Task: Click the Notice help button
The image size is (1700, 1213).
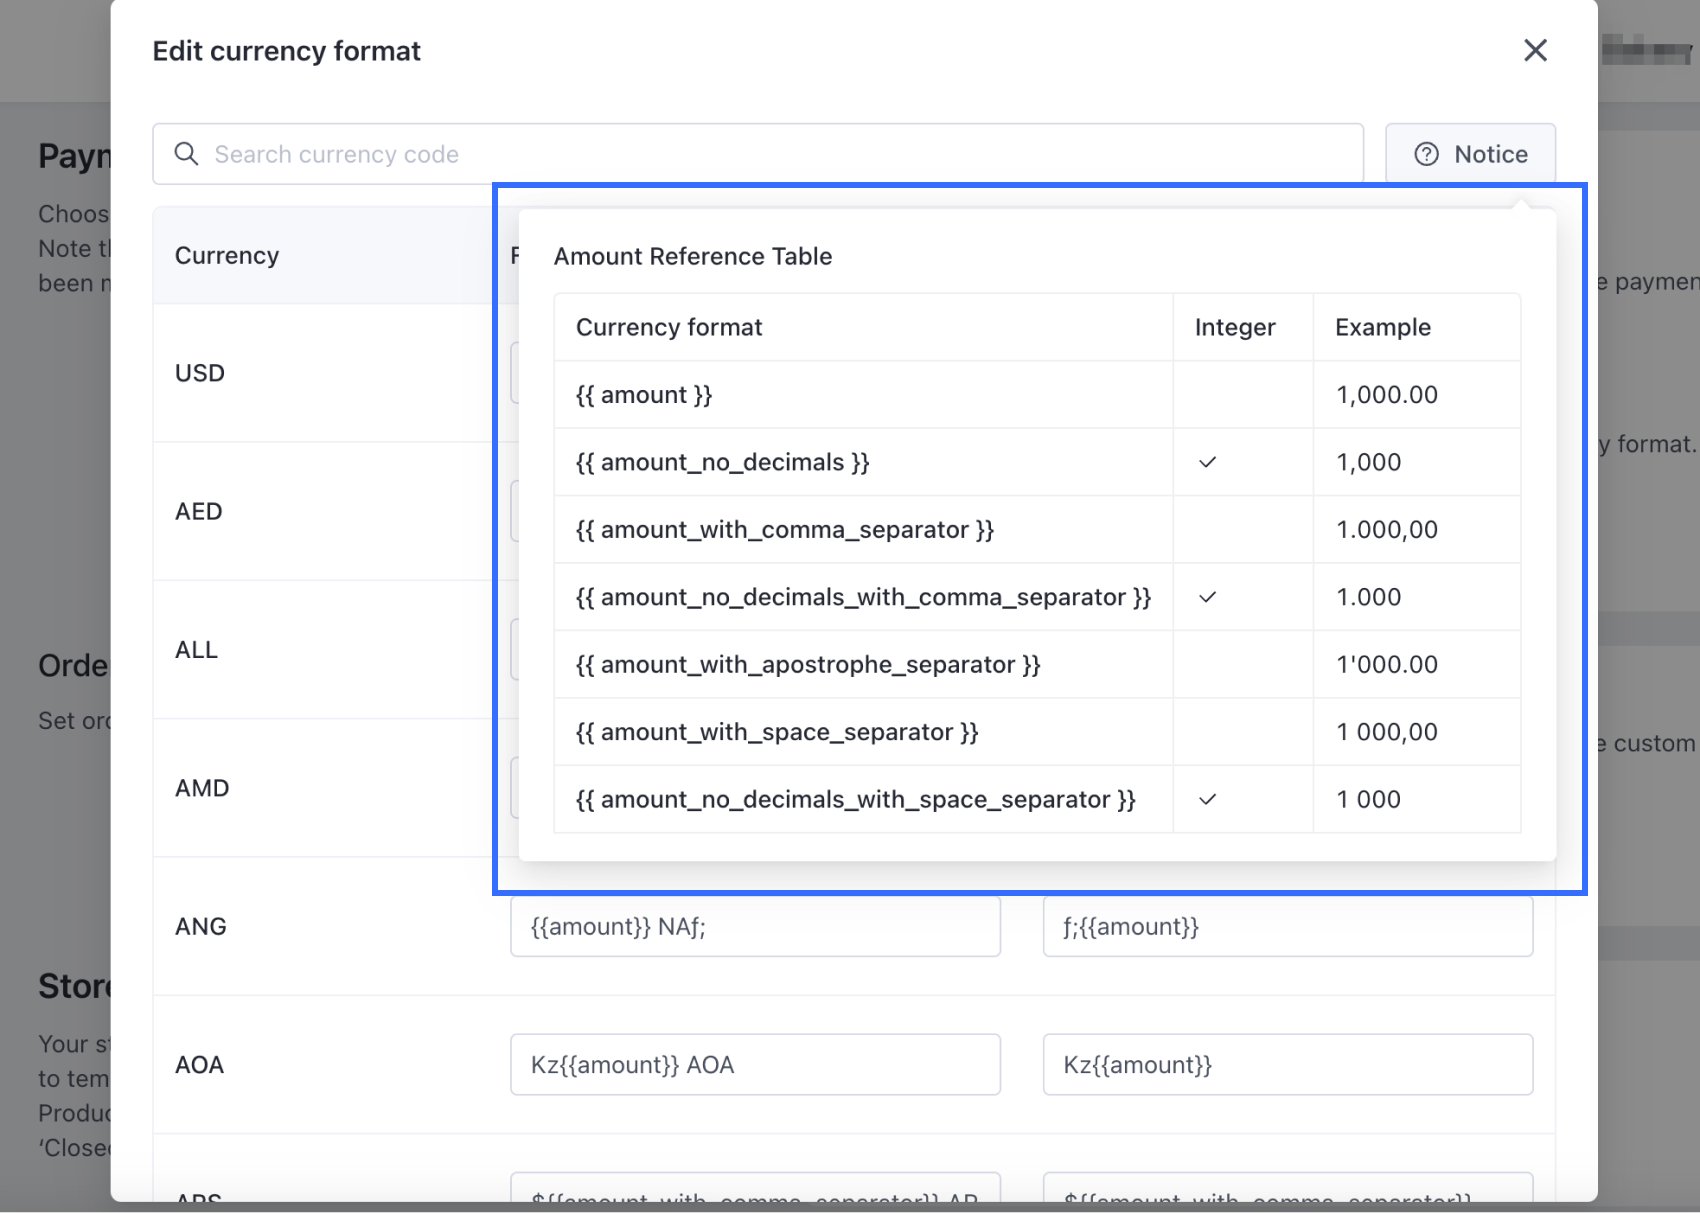Action: point(1470,154)
